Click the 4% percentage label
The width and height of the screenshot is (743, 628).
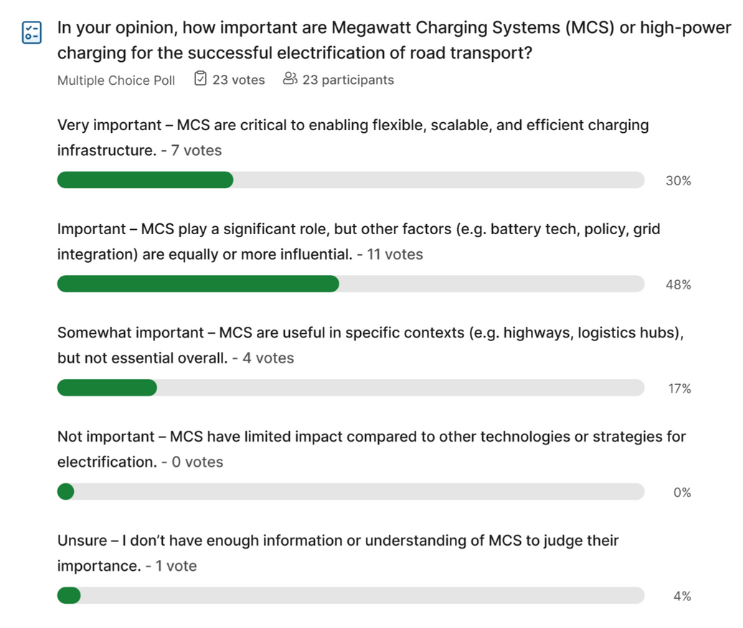pyautogui.click(x=682, y=596)
